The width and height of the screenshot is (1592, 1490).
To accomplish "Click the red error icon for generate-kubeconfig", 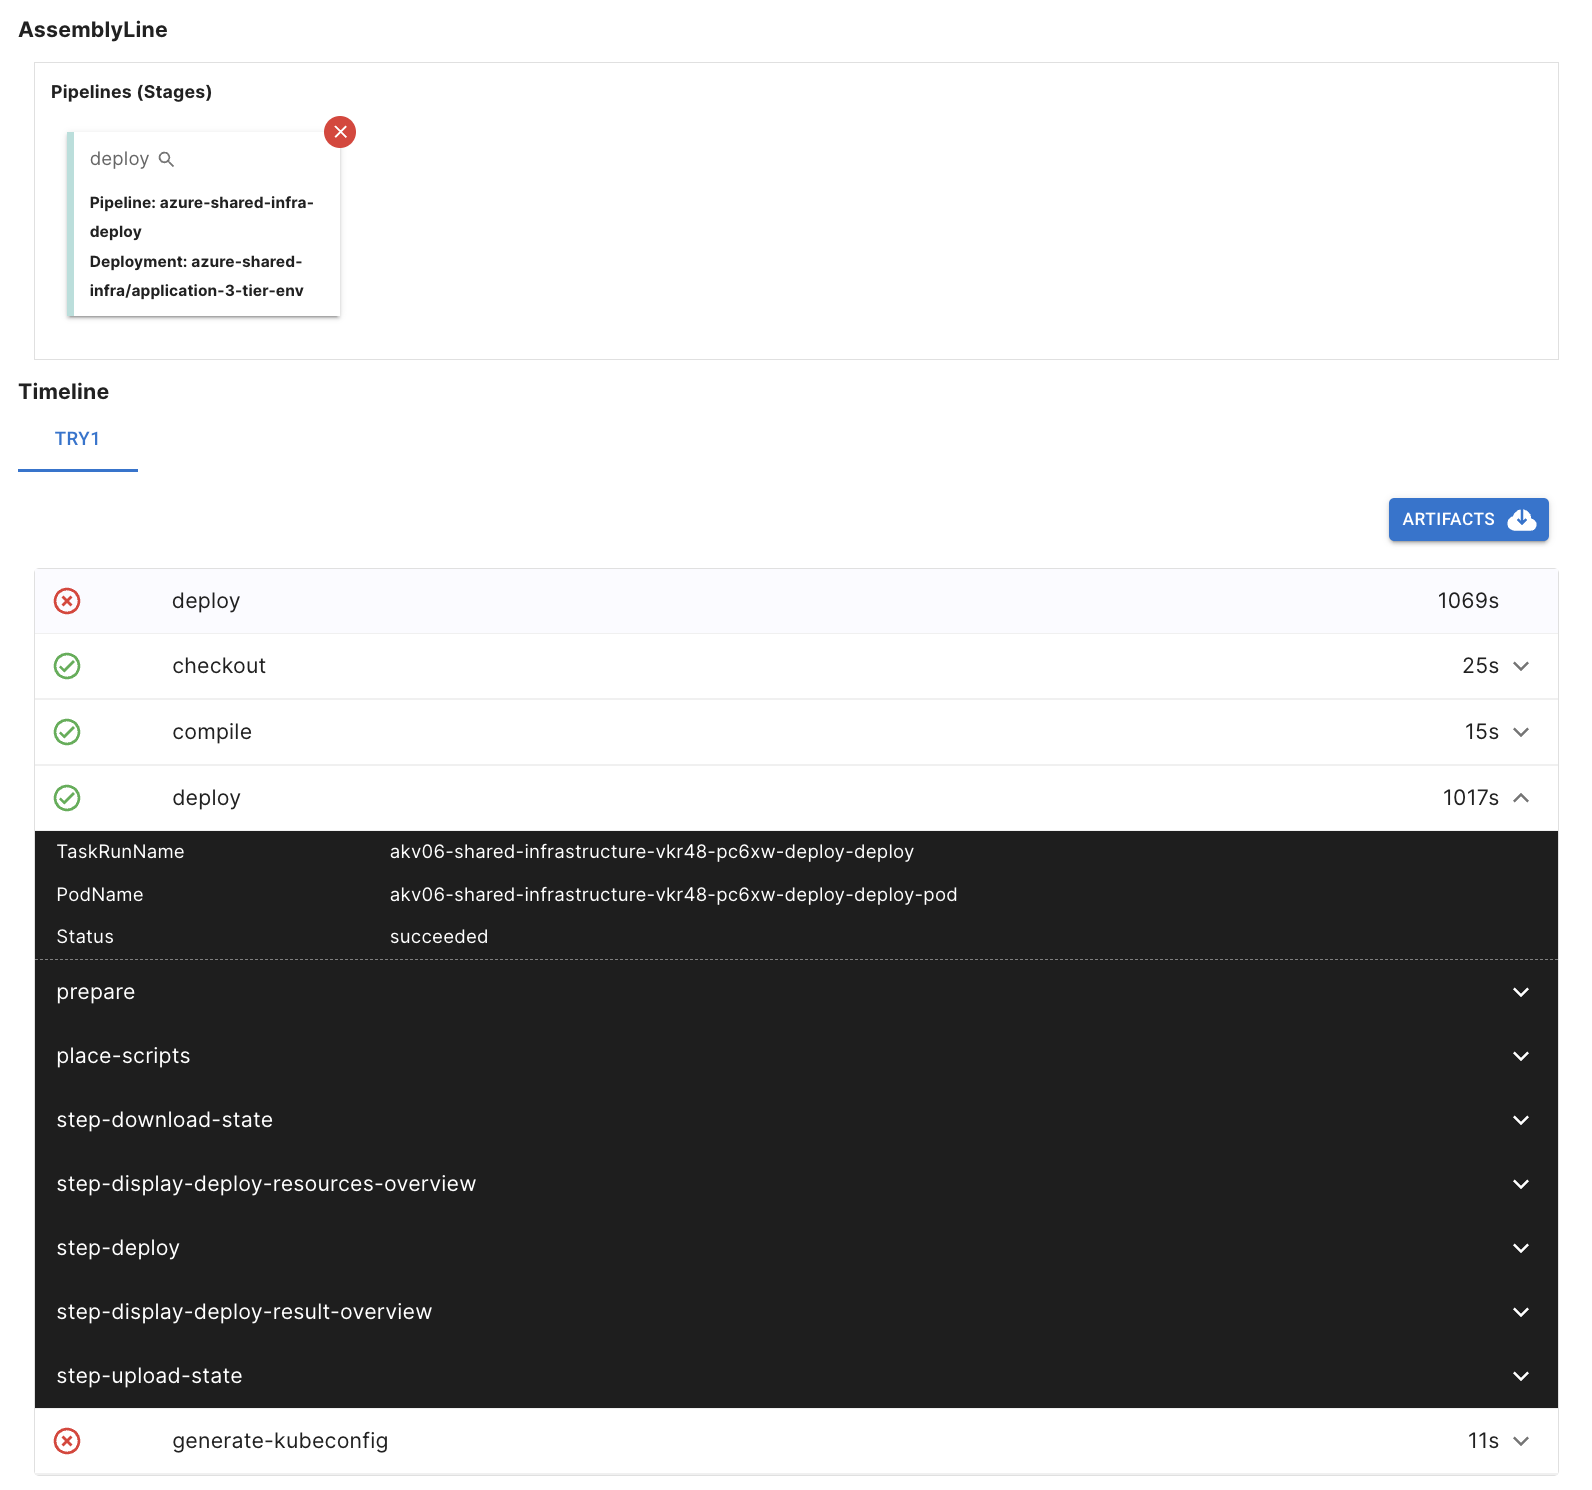I will [67, 1441].
